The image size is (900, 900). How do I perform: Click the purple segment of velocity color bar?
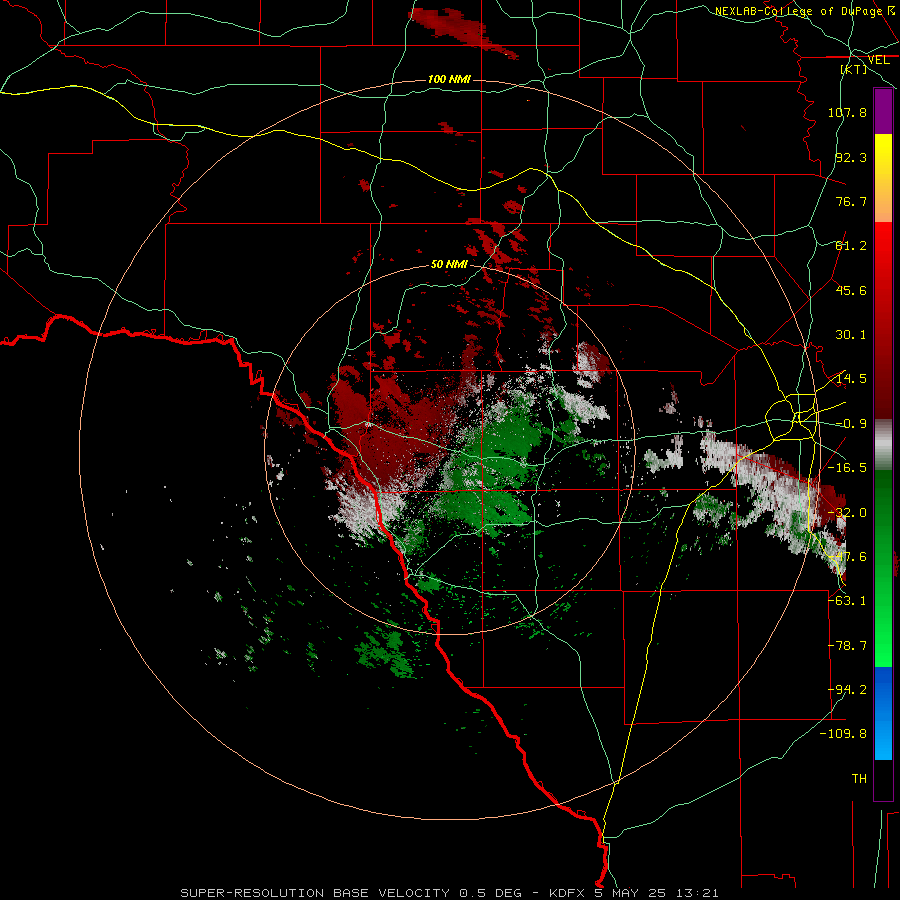883,112
